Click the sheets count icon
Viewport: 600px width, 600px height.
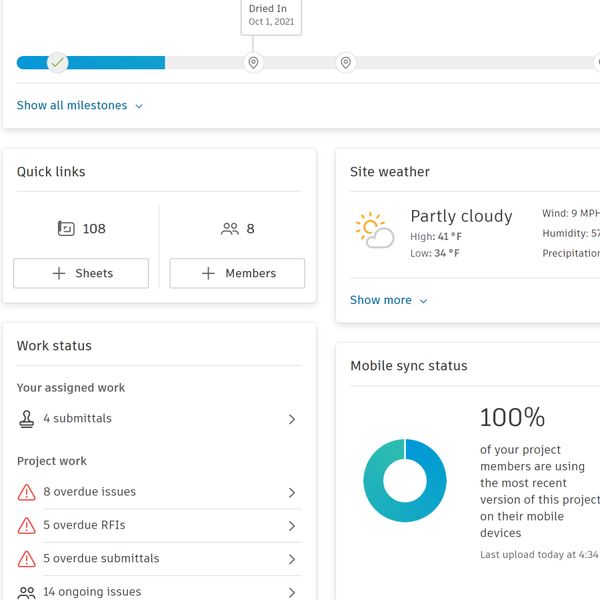pyautogui.click(x=66, y=229)
